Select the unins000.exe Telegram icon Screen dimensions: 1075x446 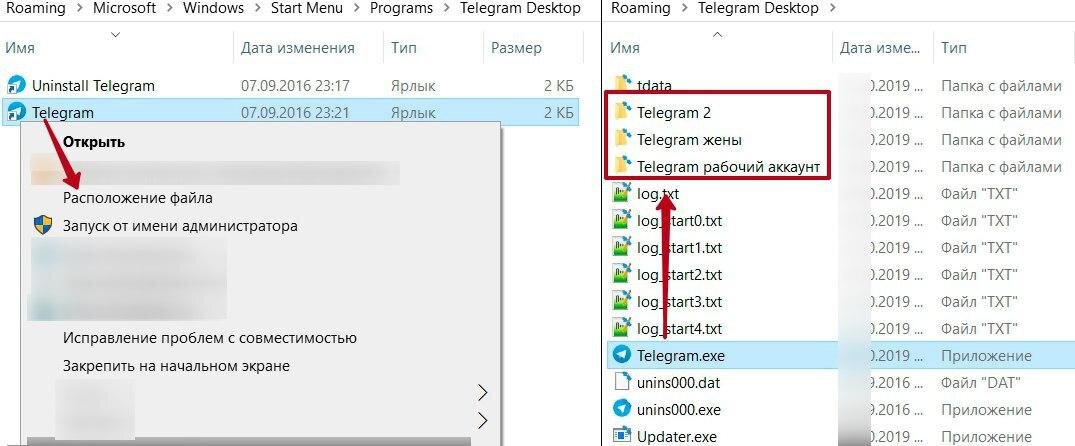622,410
